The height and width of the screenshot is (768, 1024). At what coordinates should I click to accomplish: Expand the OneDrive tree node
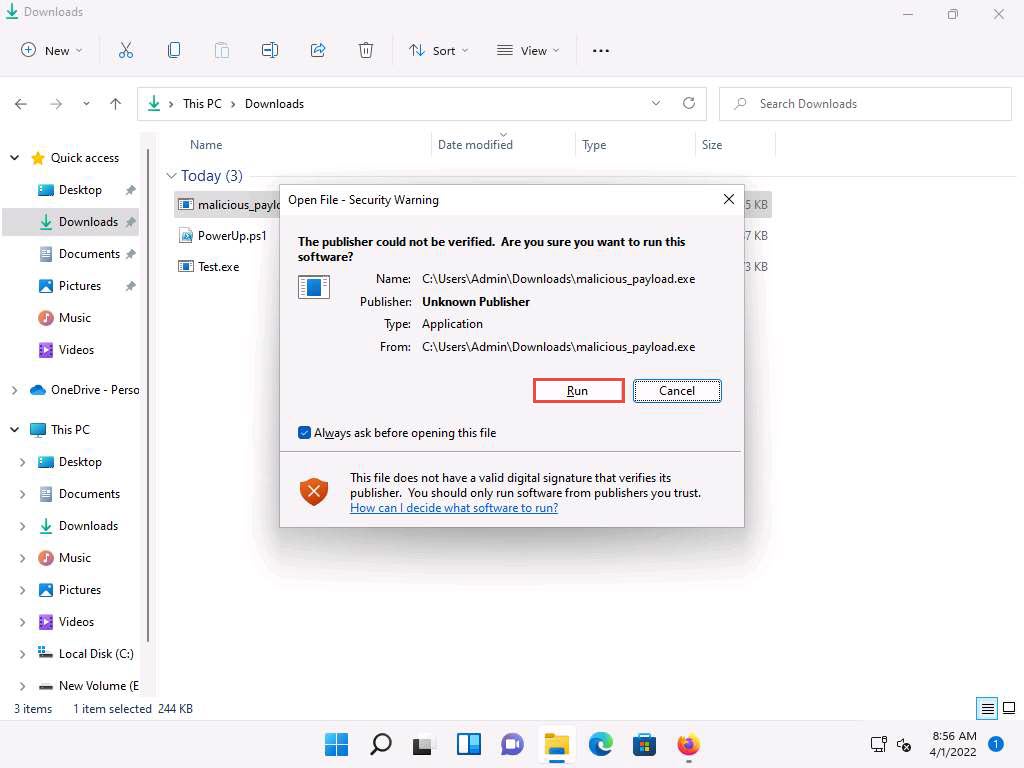[x=15, y=390]
